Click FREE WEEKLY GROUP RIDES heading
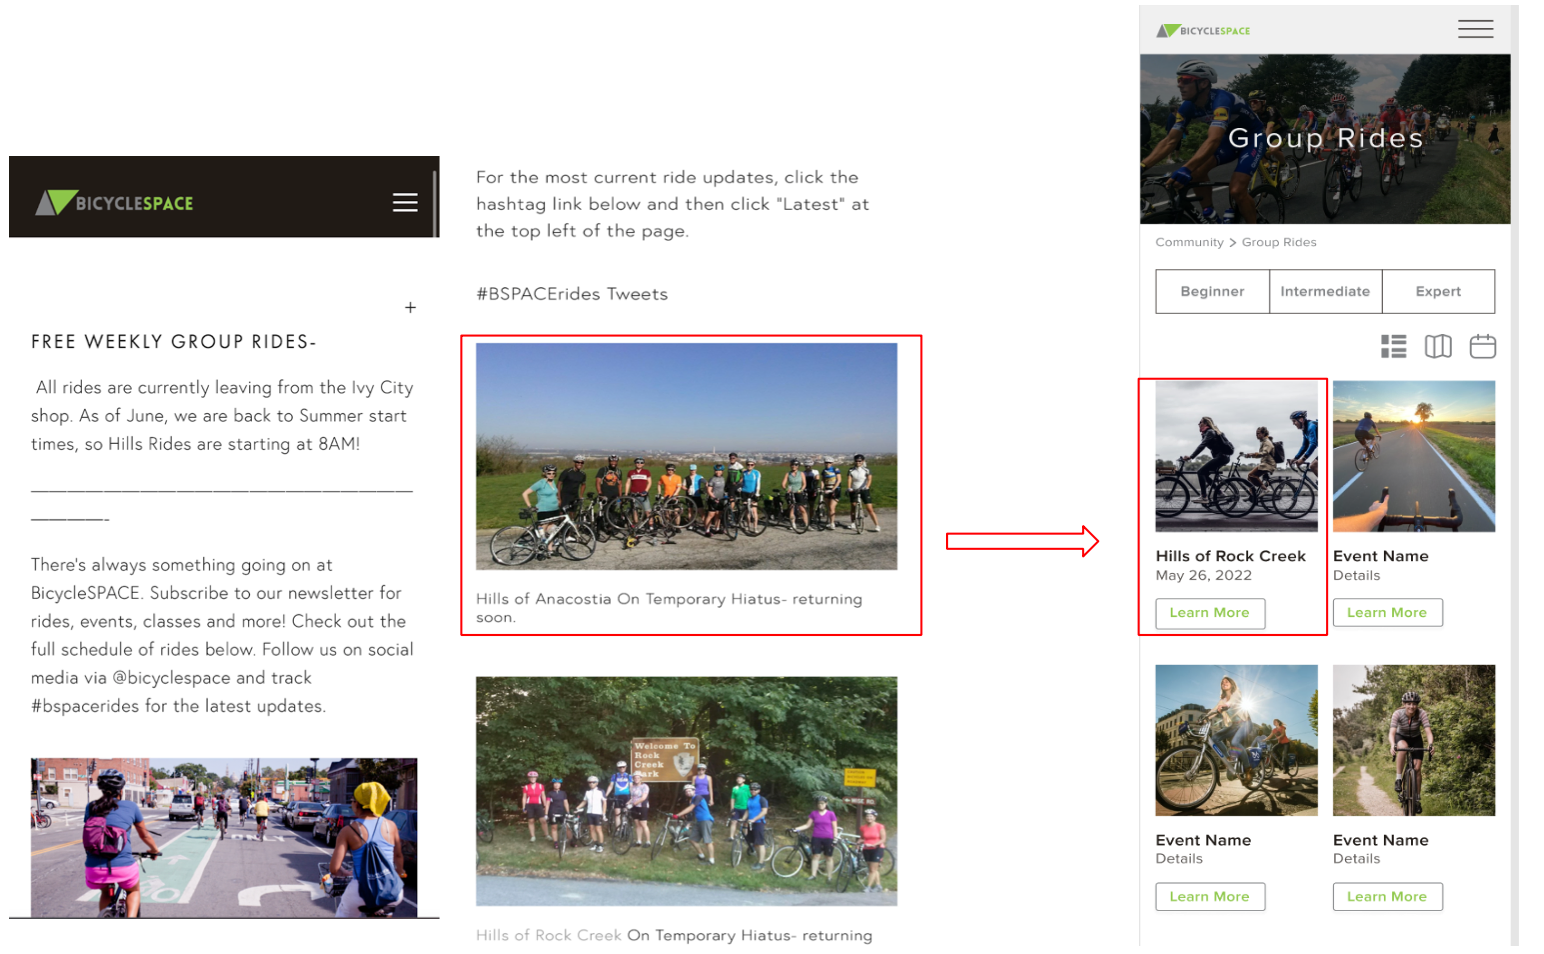 (x=174, y=342)
